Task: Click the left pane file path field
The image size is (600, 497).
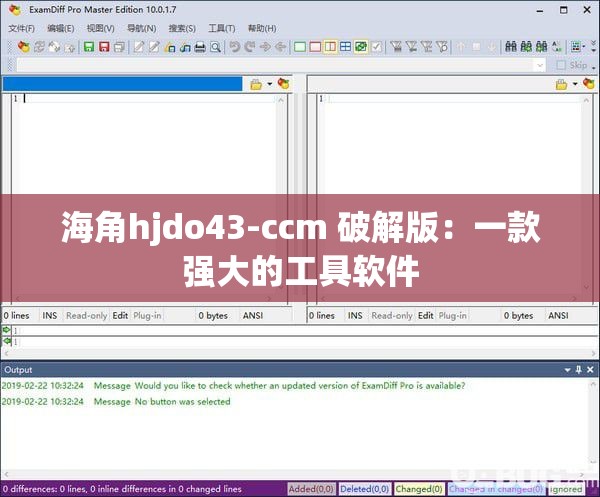Action: 122,84
